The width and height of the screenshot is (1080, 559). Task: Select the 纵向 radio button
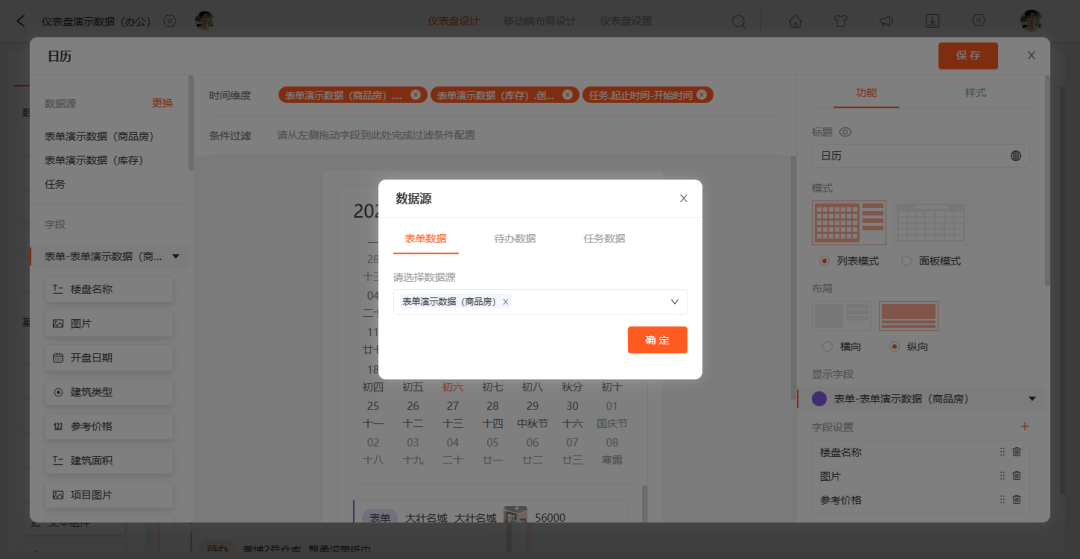[895, 346]
